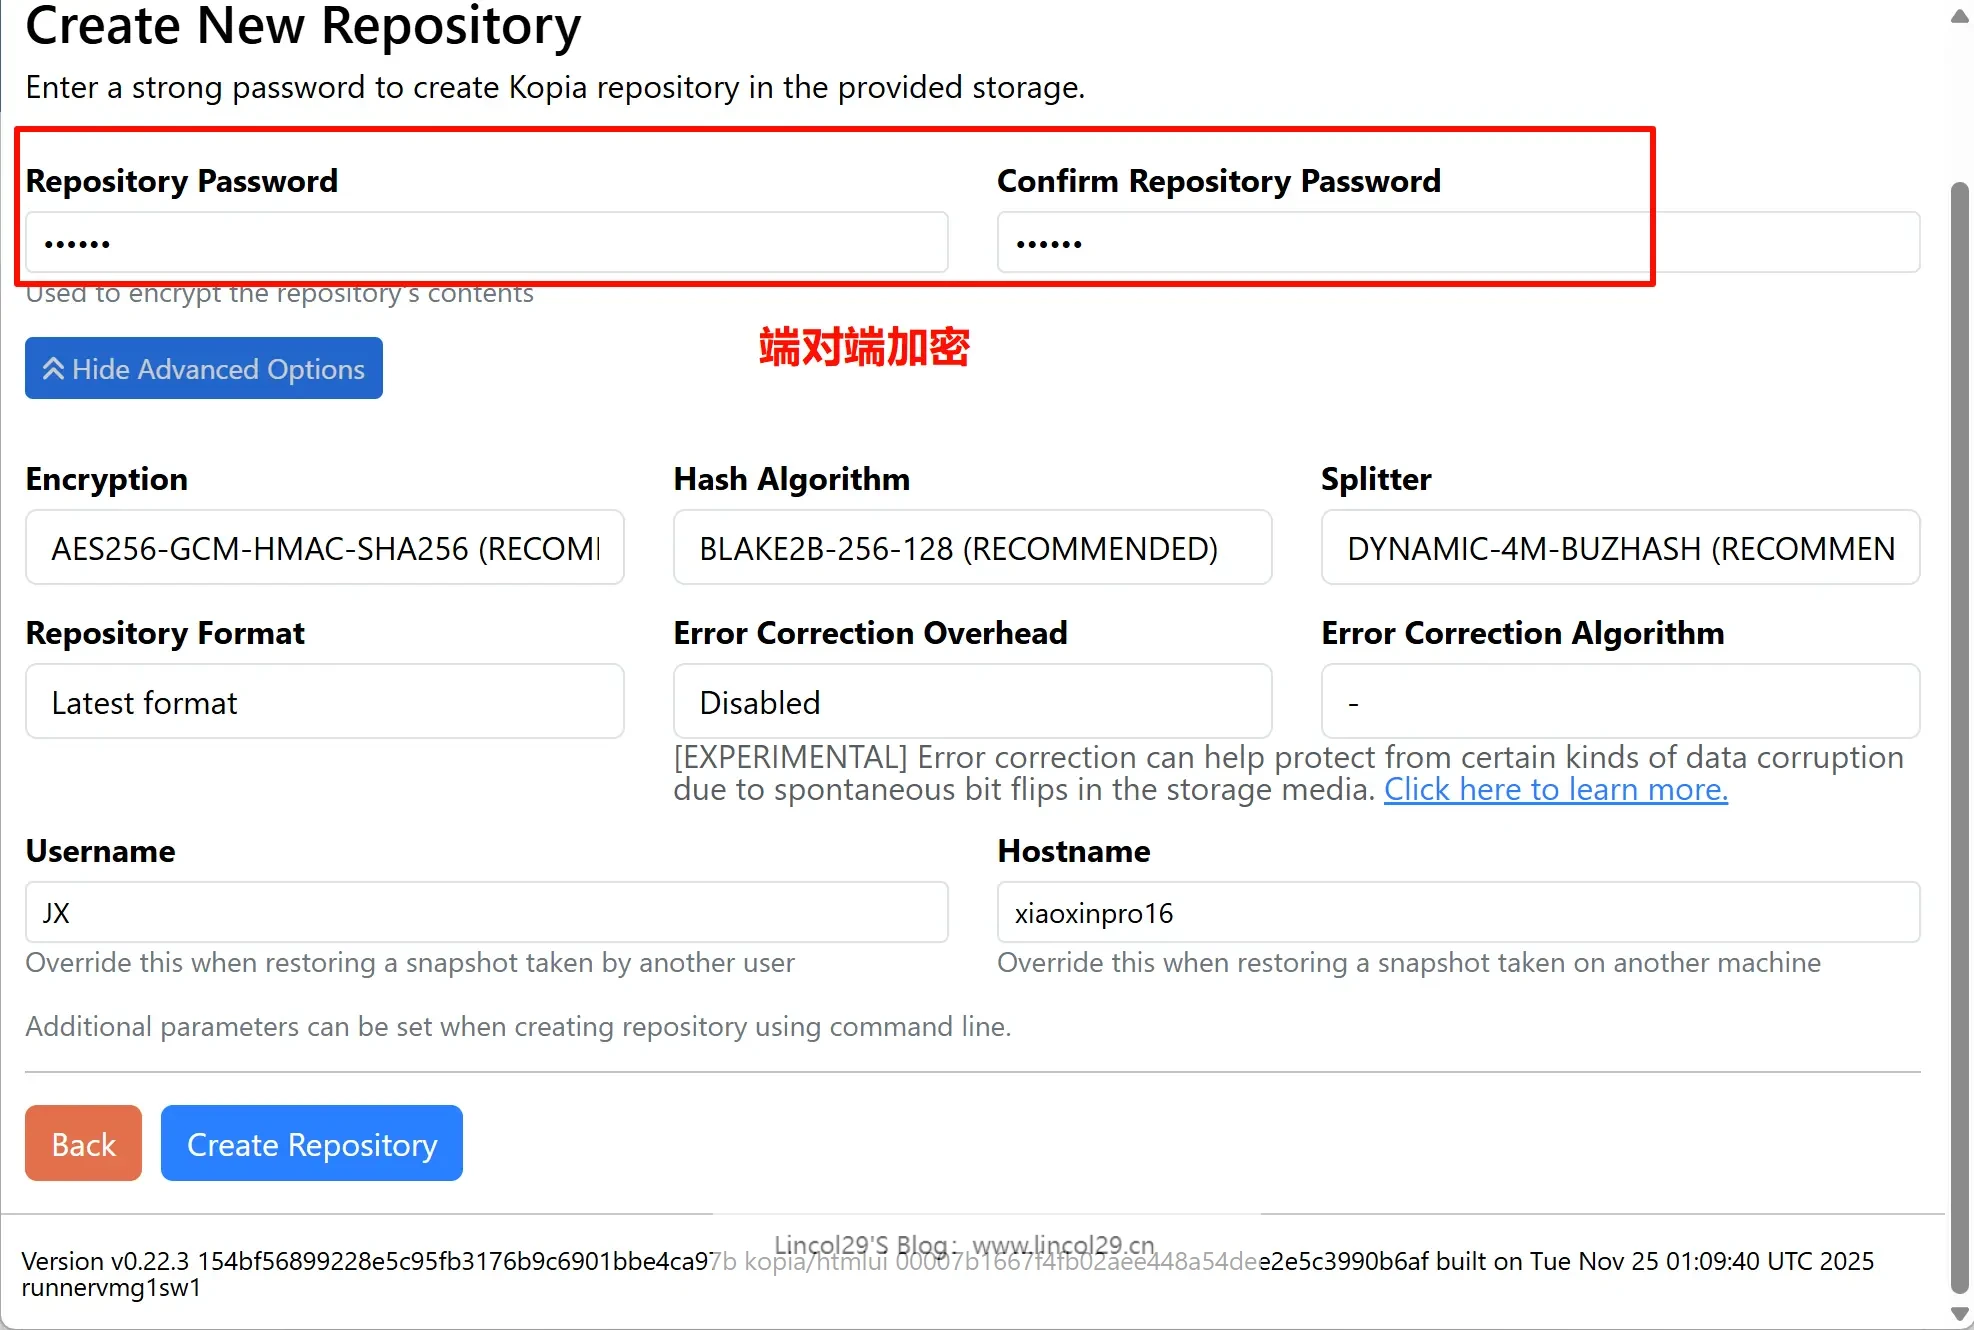Image resolution: width=1974 pixels, height=1330 pixels.
Task: Select the Error Correction Overhead dropdown
Action: (972, 701)
